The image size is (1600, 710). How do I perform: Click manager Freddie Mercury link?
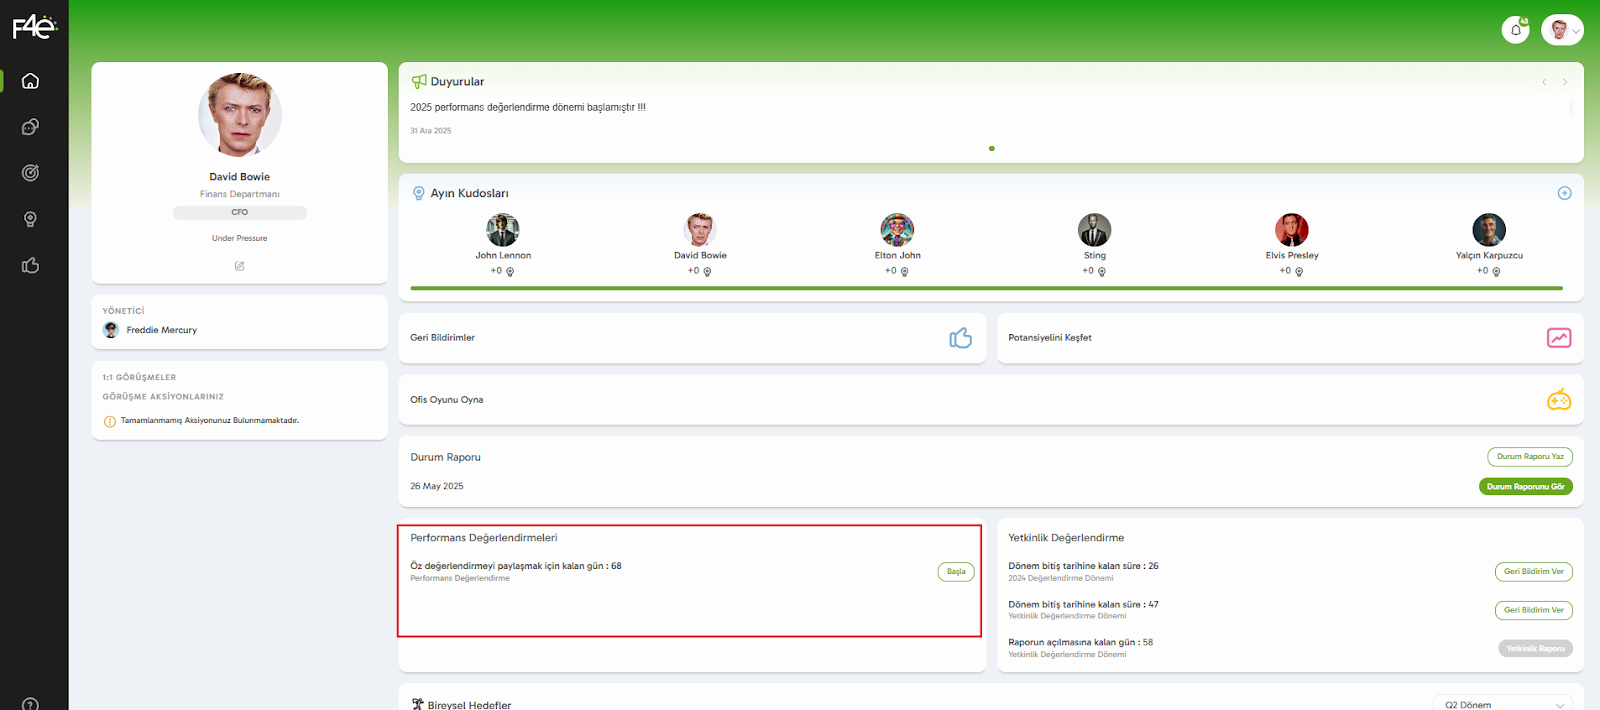pos(161,330)
